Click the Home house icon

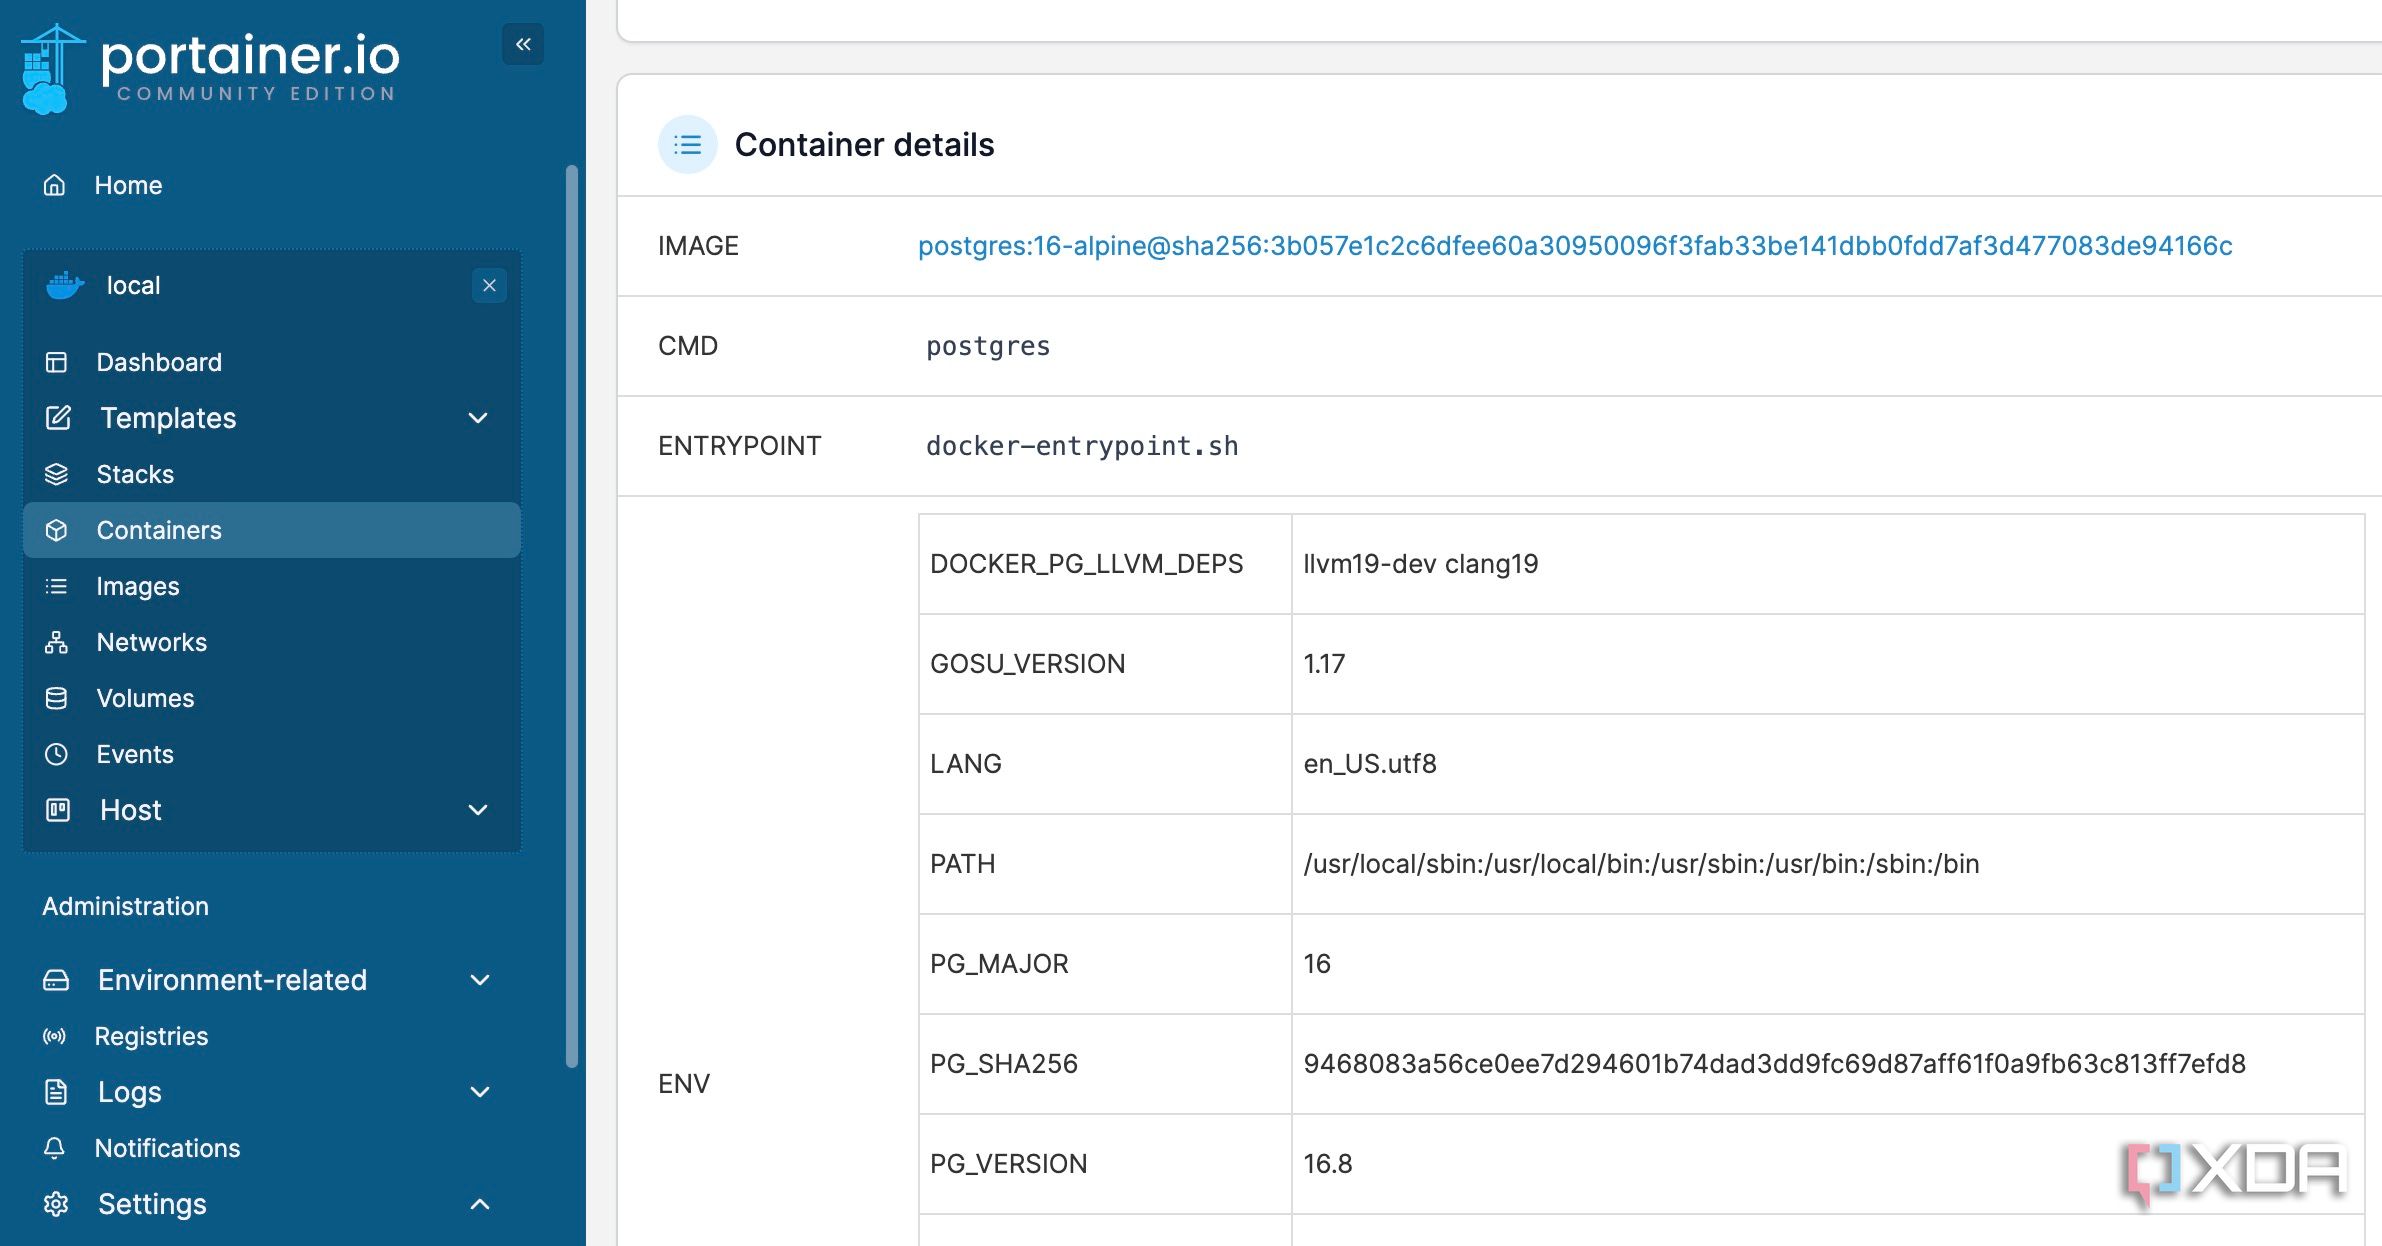click(55, 185)
